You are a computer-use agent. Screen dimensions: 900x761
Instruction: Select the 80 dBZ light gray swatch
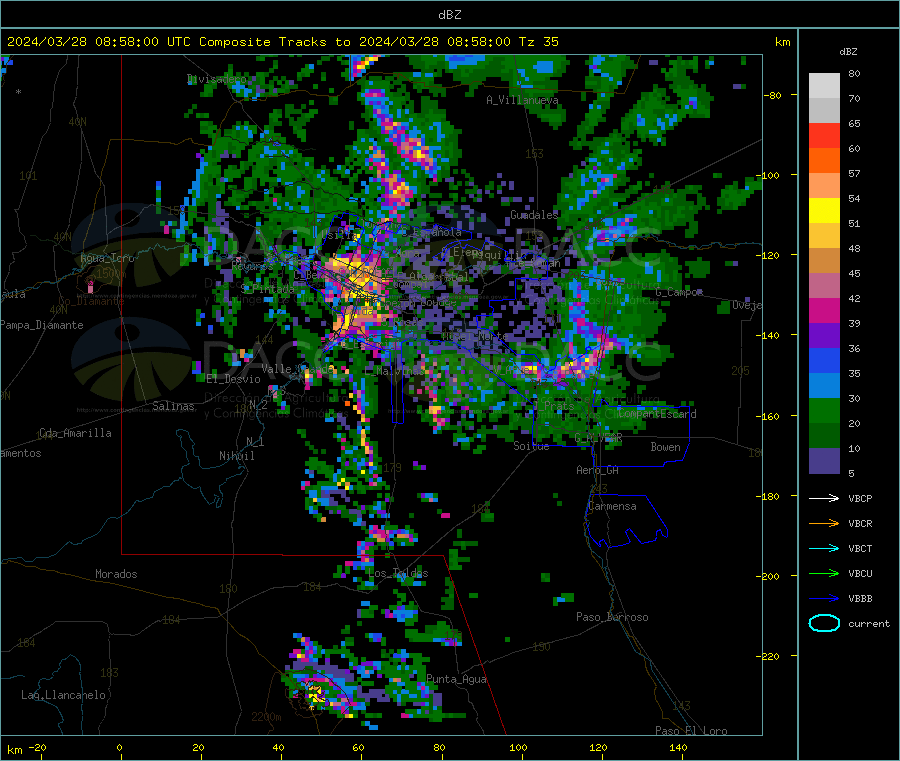pos(824,86)
